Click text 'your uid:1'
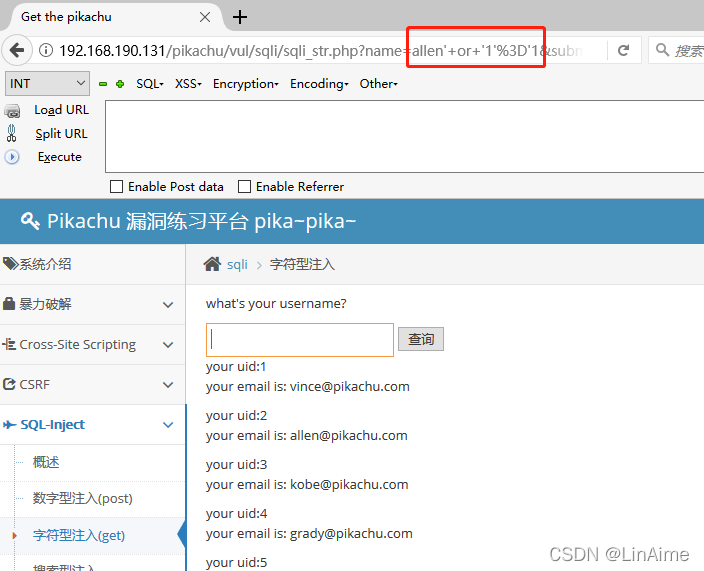Viewport: 704px width, 571px height. pyautogui.click(x=236, y=367)
